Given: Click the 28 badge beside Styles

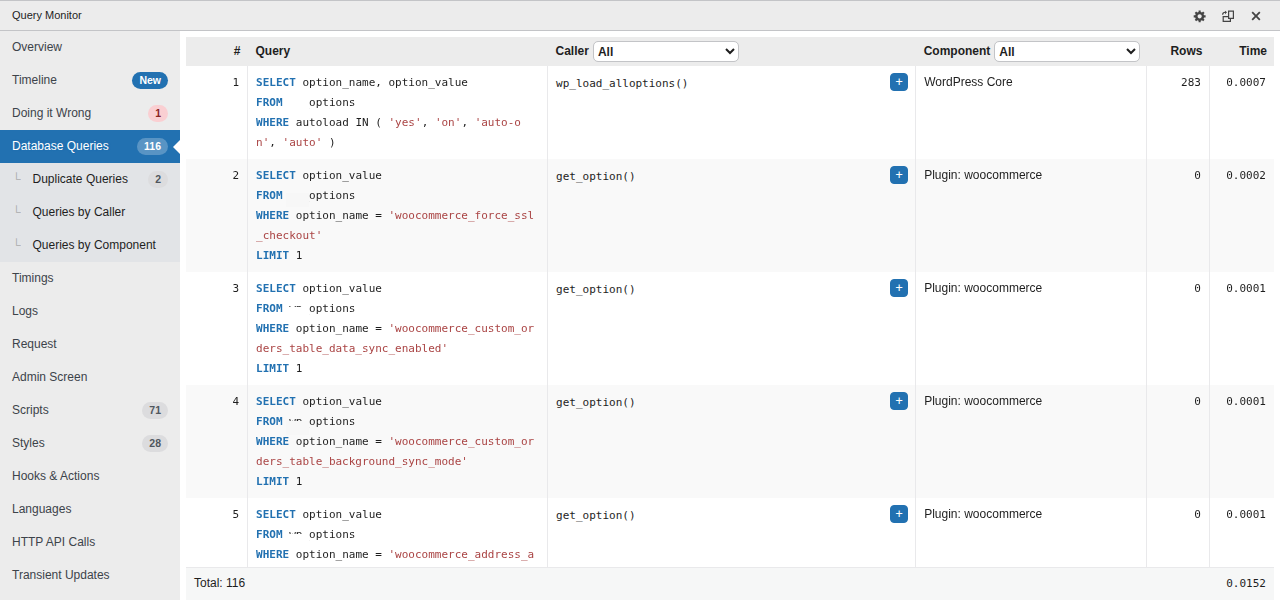Looking at the screenshot, I should coord(155,443).
